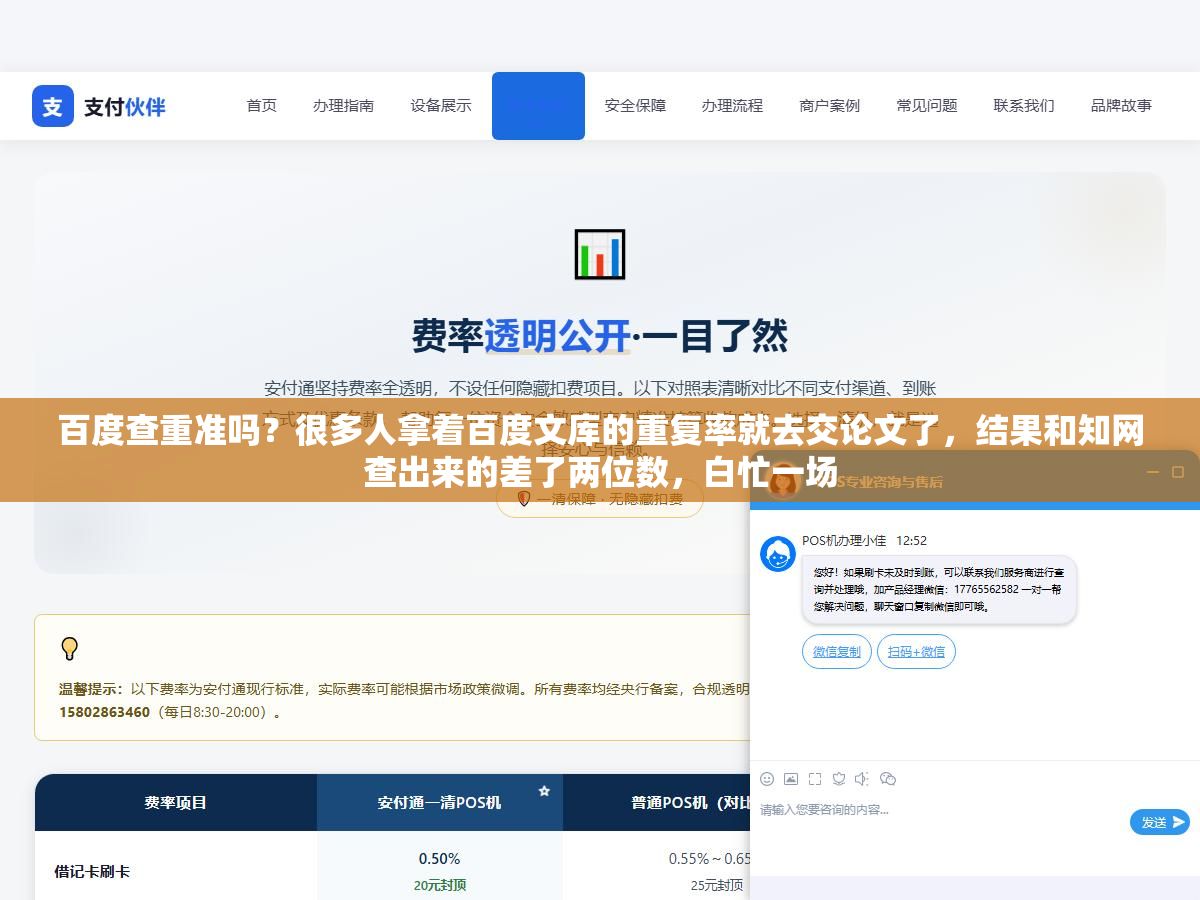The image size is (1200, 900).
Task: Click the screenshot capture icon in chat
Action: tap(815, 778)
